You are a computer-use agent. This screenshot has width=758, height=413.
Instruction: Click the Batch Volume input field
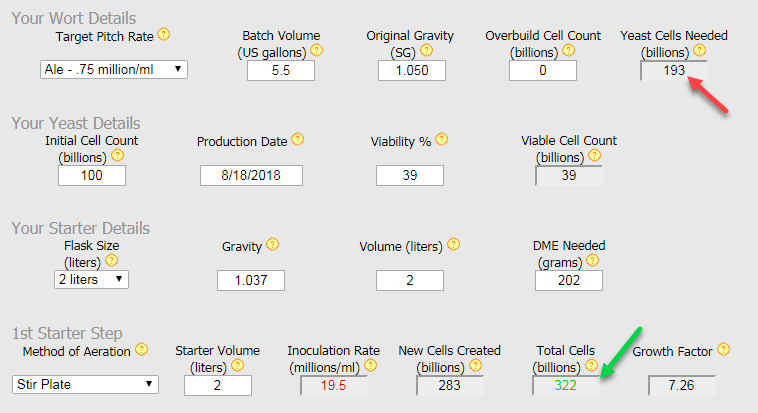pos(280,70)
